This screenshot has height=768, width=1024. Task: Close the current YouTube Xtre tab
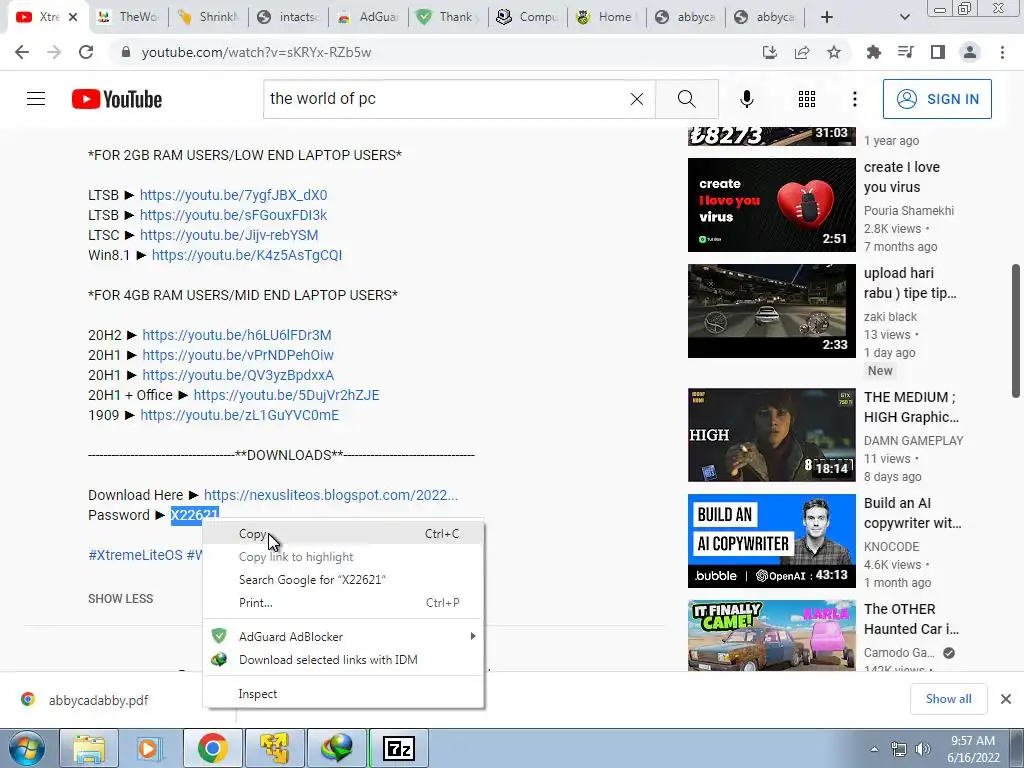click(x=73, y=17)
